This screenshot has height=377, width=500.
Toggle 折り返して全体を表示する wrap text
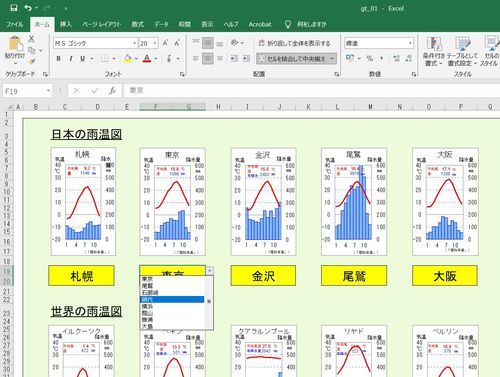[295, 43]
